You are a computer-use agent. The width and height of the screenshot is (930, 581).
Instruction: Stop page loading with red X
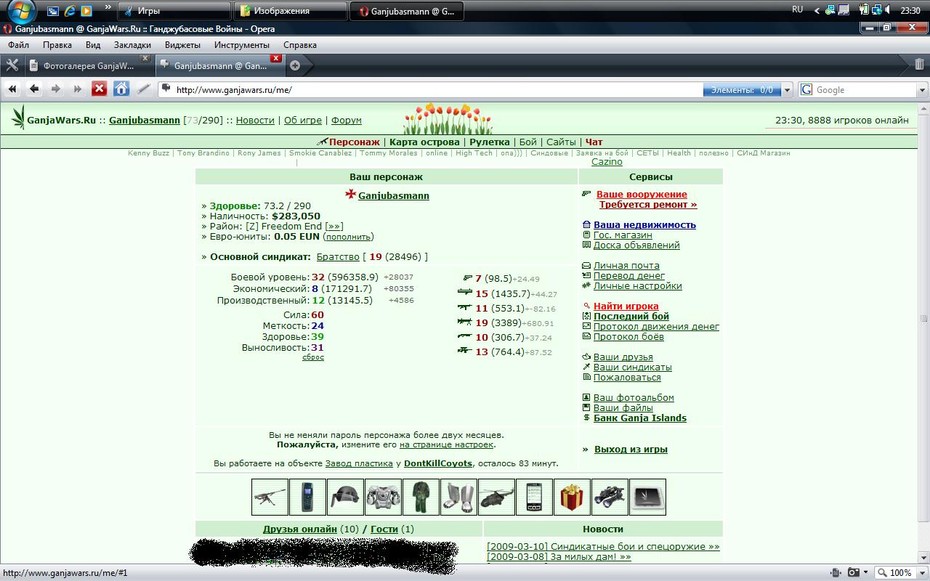[99, 90]
